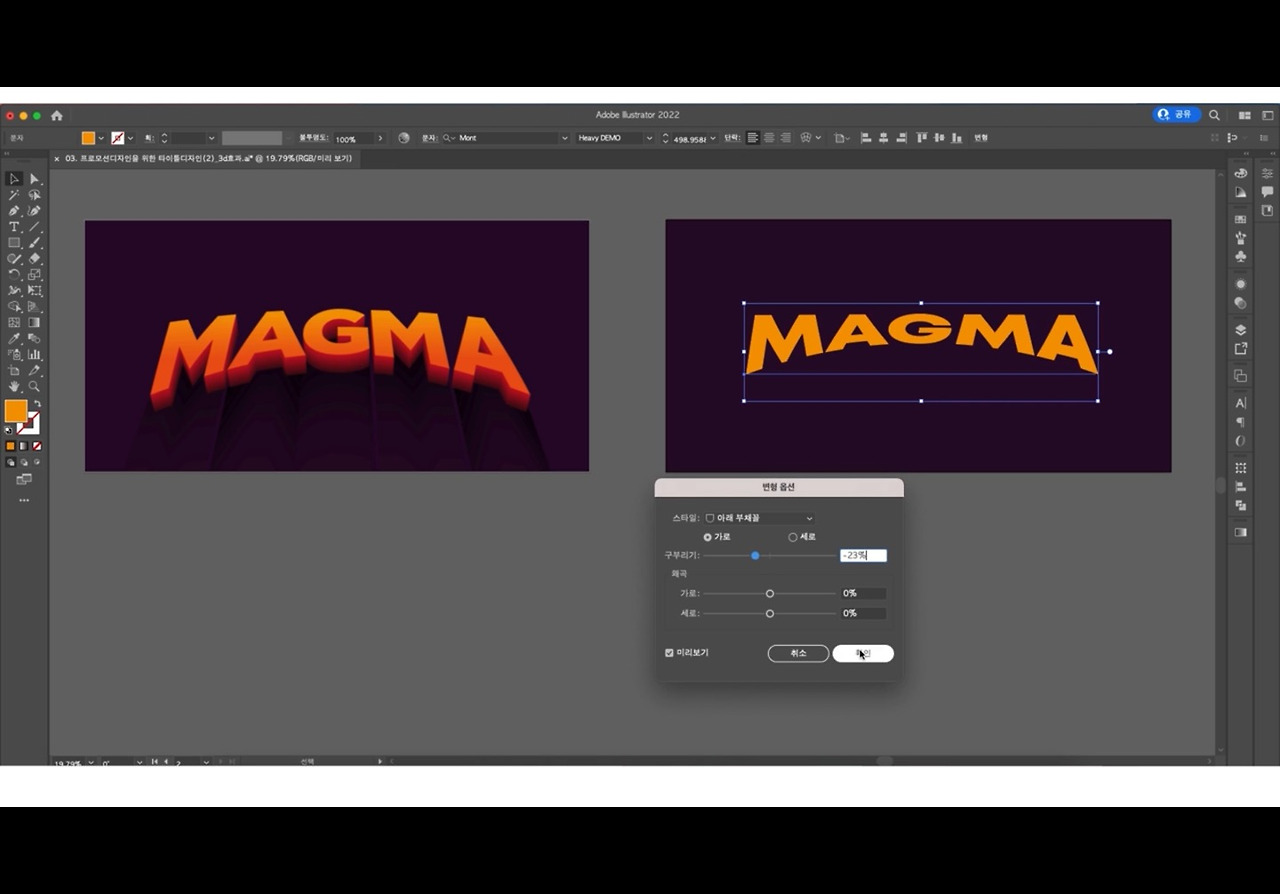Expand the opacity 100% arrow

tap(380, 138)
